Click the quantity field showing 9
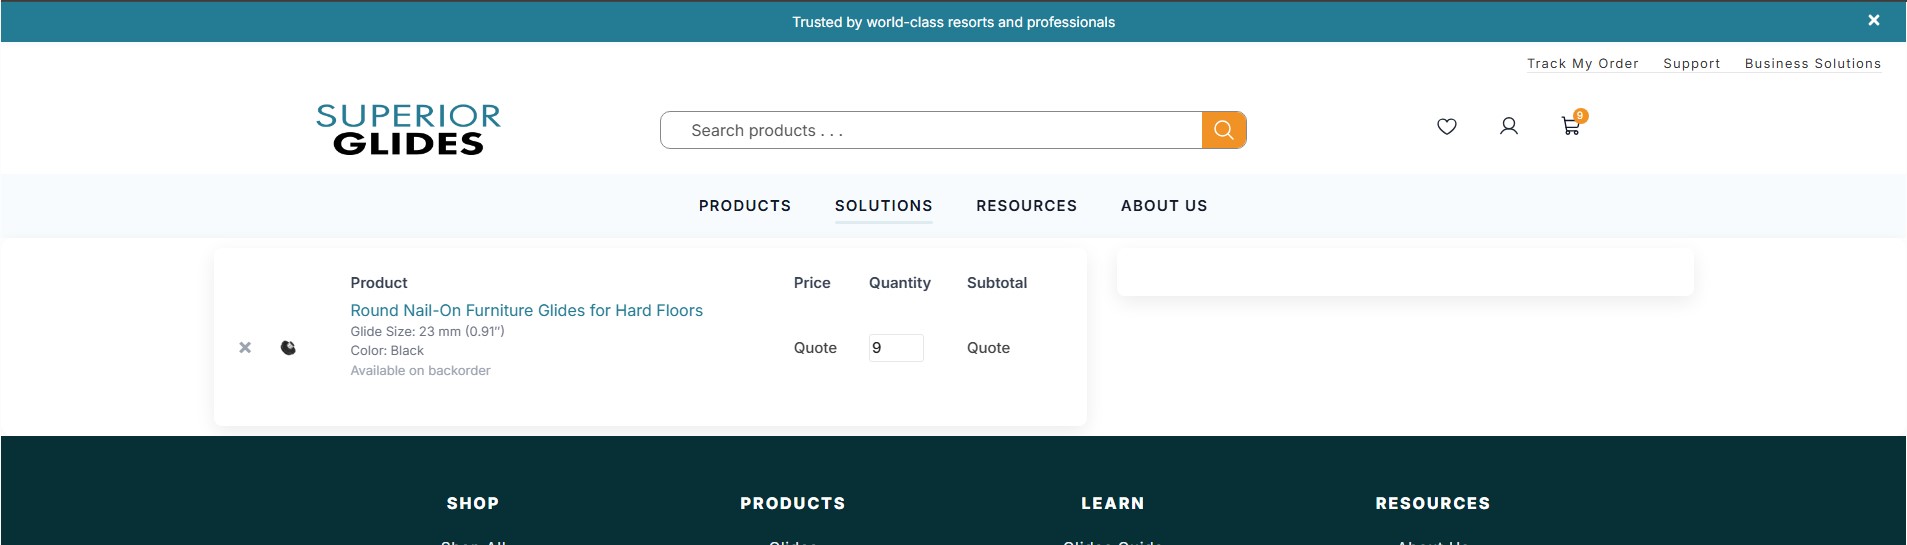The width and height of the screenshot is (1907, 545). [x=895, y=348]
